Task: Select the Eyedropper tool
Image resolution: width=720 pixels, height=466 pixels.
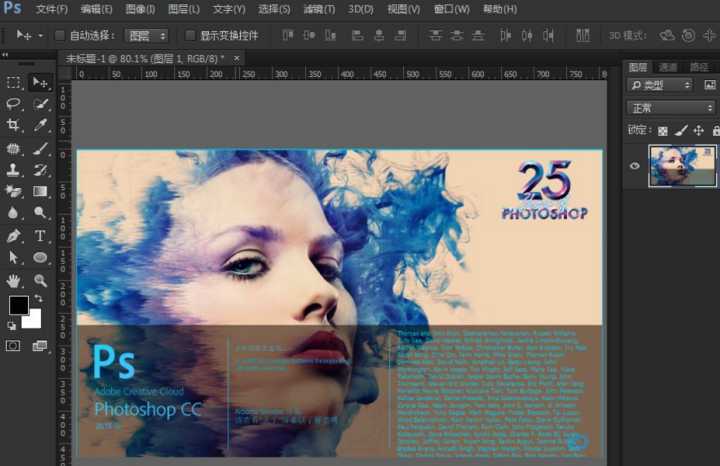Action: coord(40,125)
